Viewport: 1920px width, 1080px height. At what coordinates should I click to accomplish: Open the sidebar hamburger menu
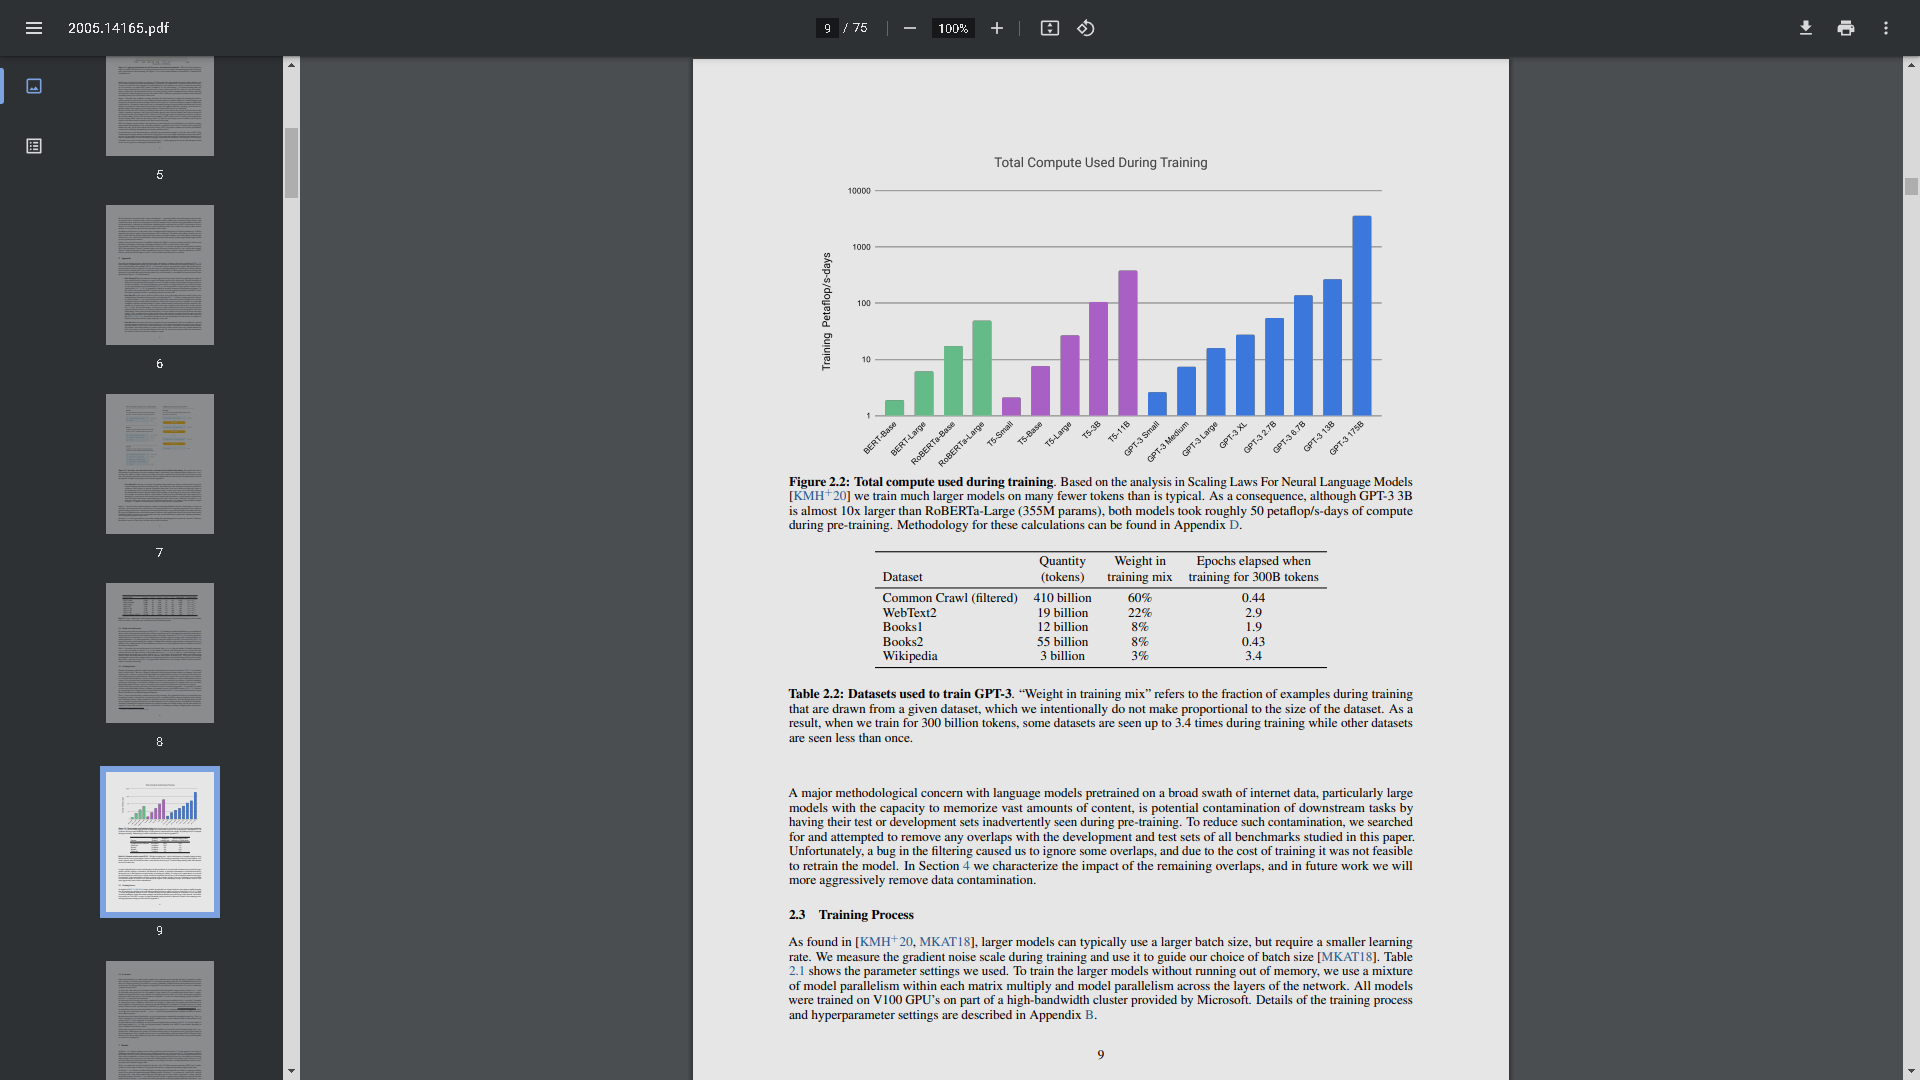point(34,28)
